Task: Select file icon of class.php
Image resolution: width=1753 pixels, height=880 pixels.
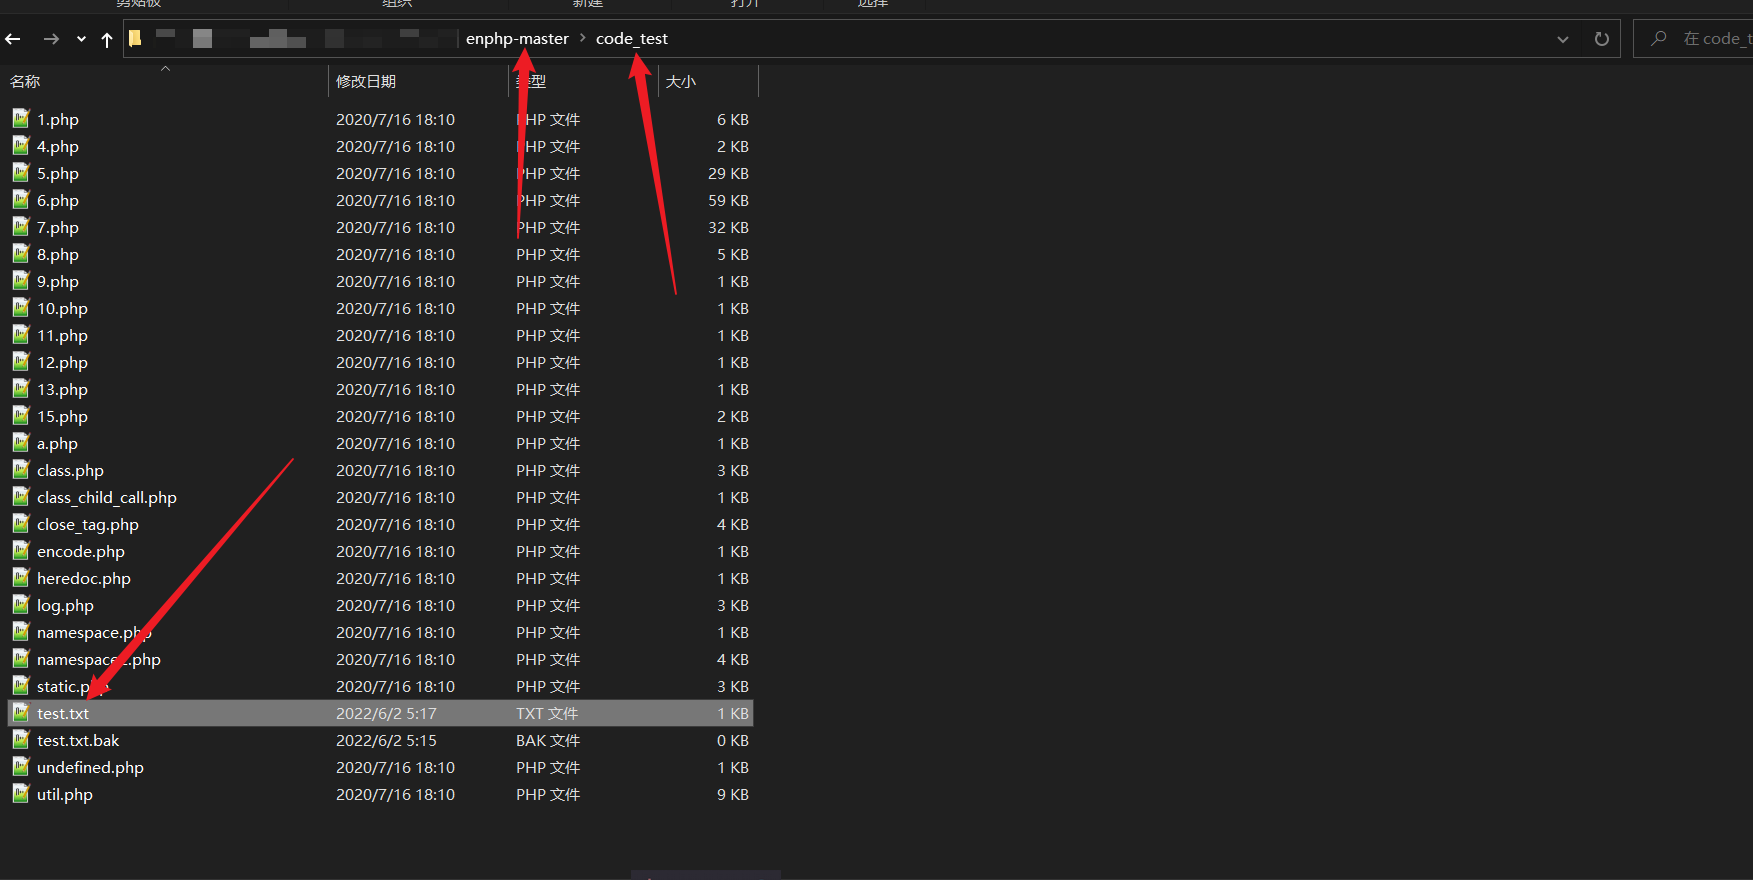Action: pos(21,470)
